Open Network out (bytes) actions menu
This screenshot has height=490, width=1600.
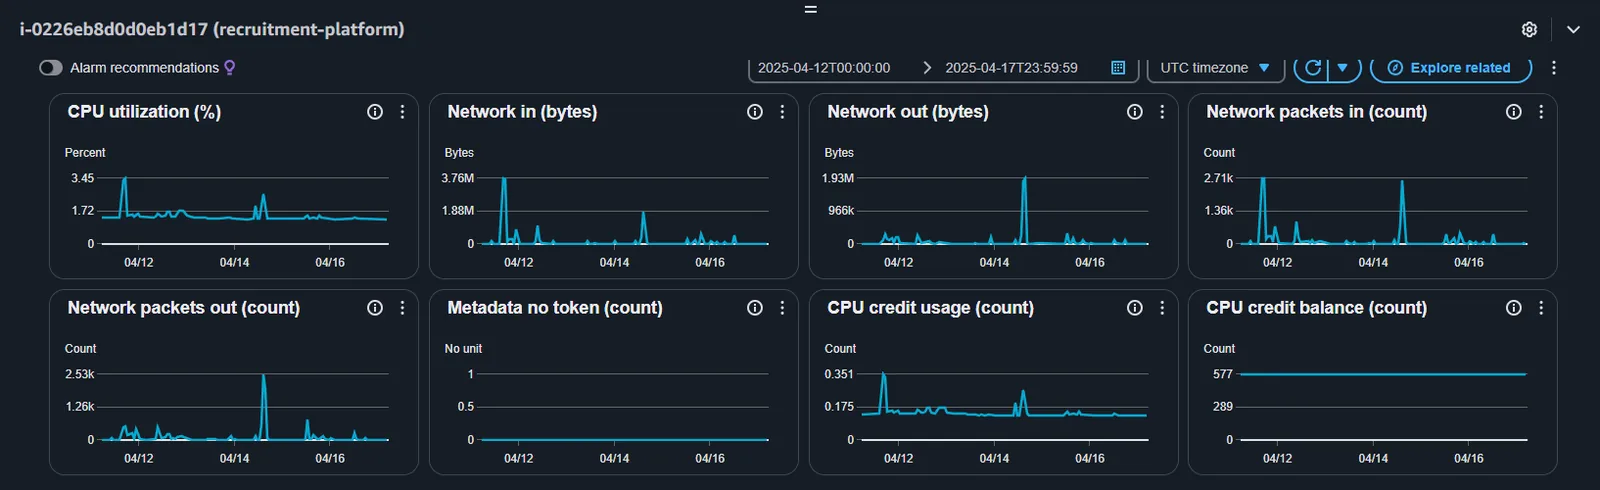point(1162,112)
